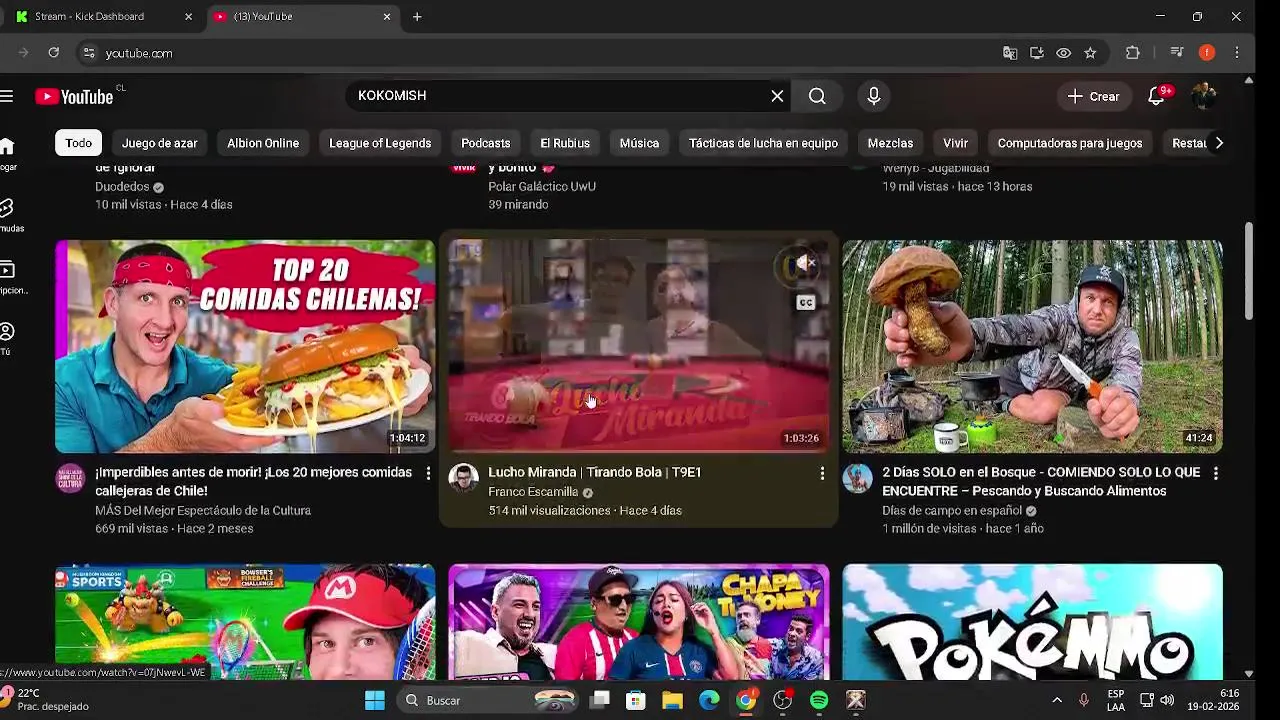Select the Vivir chip
Viewport: 1280px width, 720px height.
[955, 143]
